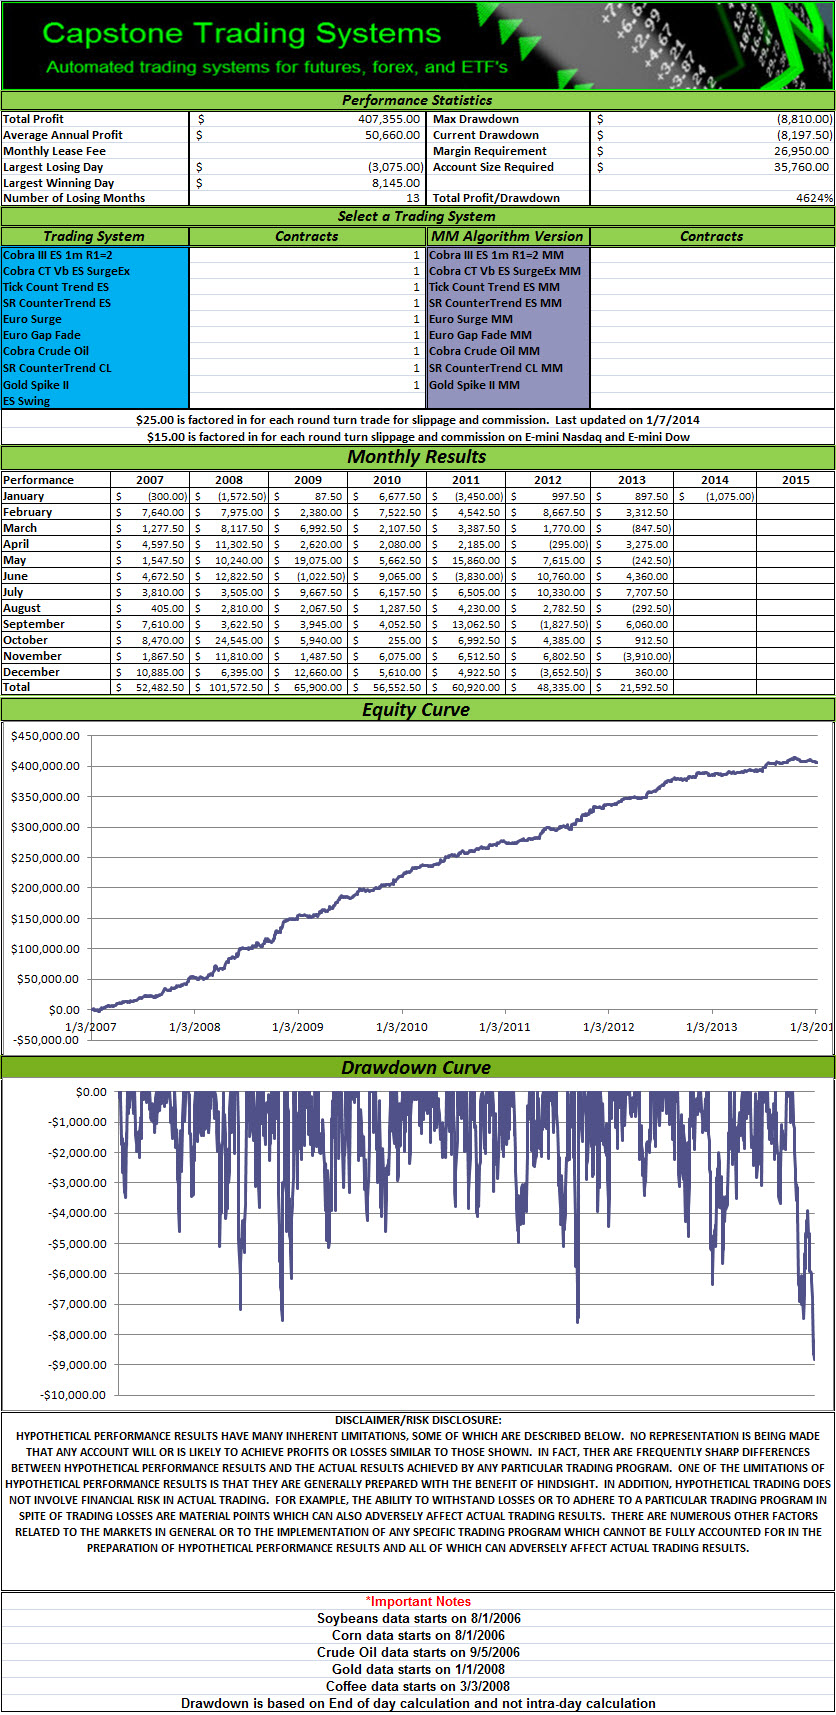Screen dimensions: 836x1715
Task: Click the June 2012 value 10,760.00
Action: click(561, 576)
